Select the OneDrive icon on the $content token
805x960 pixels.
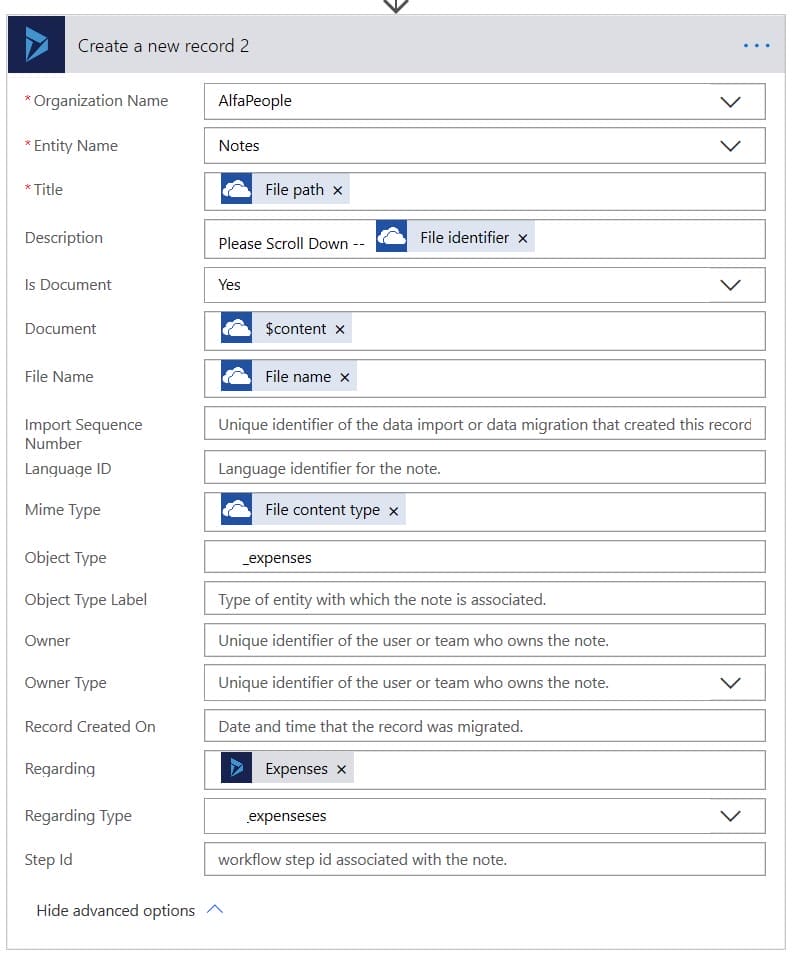click(x=236, y=330)
